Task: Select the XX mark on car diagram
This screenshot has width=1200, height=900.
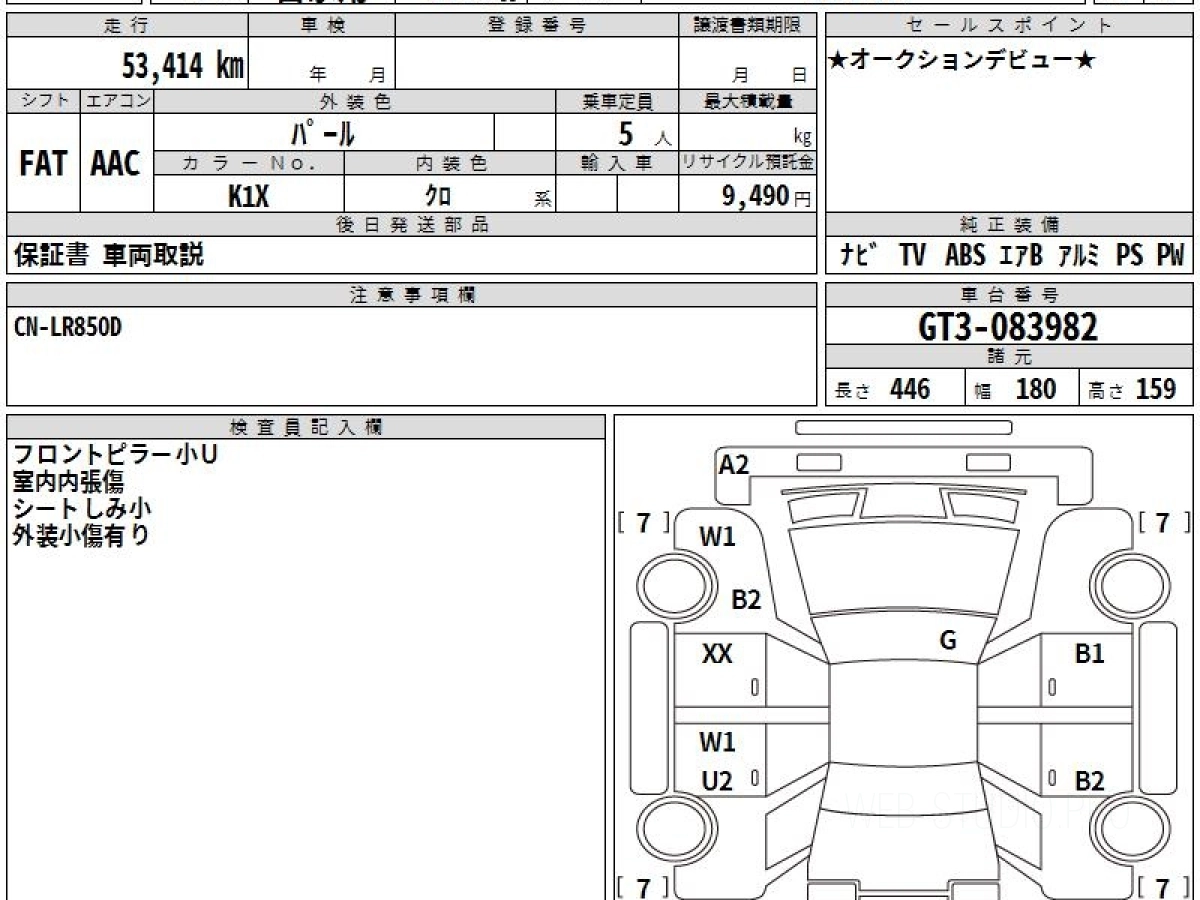Action: (717, 654)
